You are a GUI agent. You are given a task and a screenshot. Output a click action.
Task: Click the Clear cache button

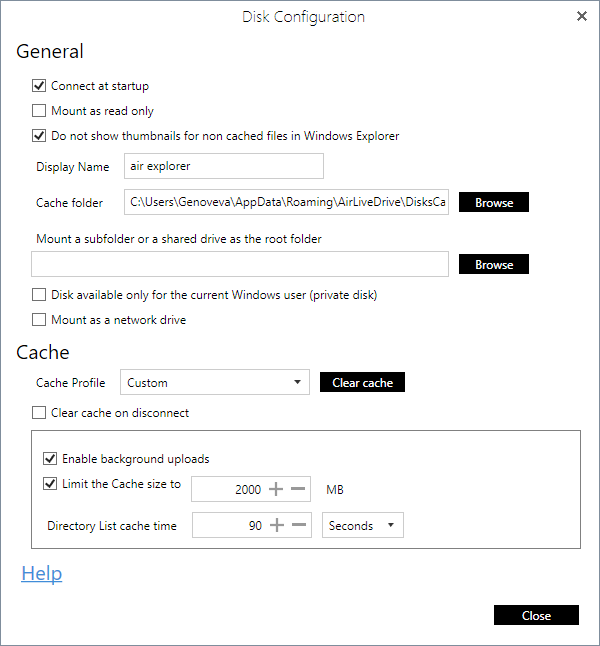[362, 382]
